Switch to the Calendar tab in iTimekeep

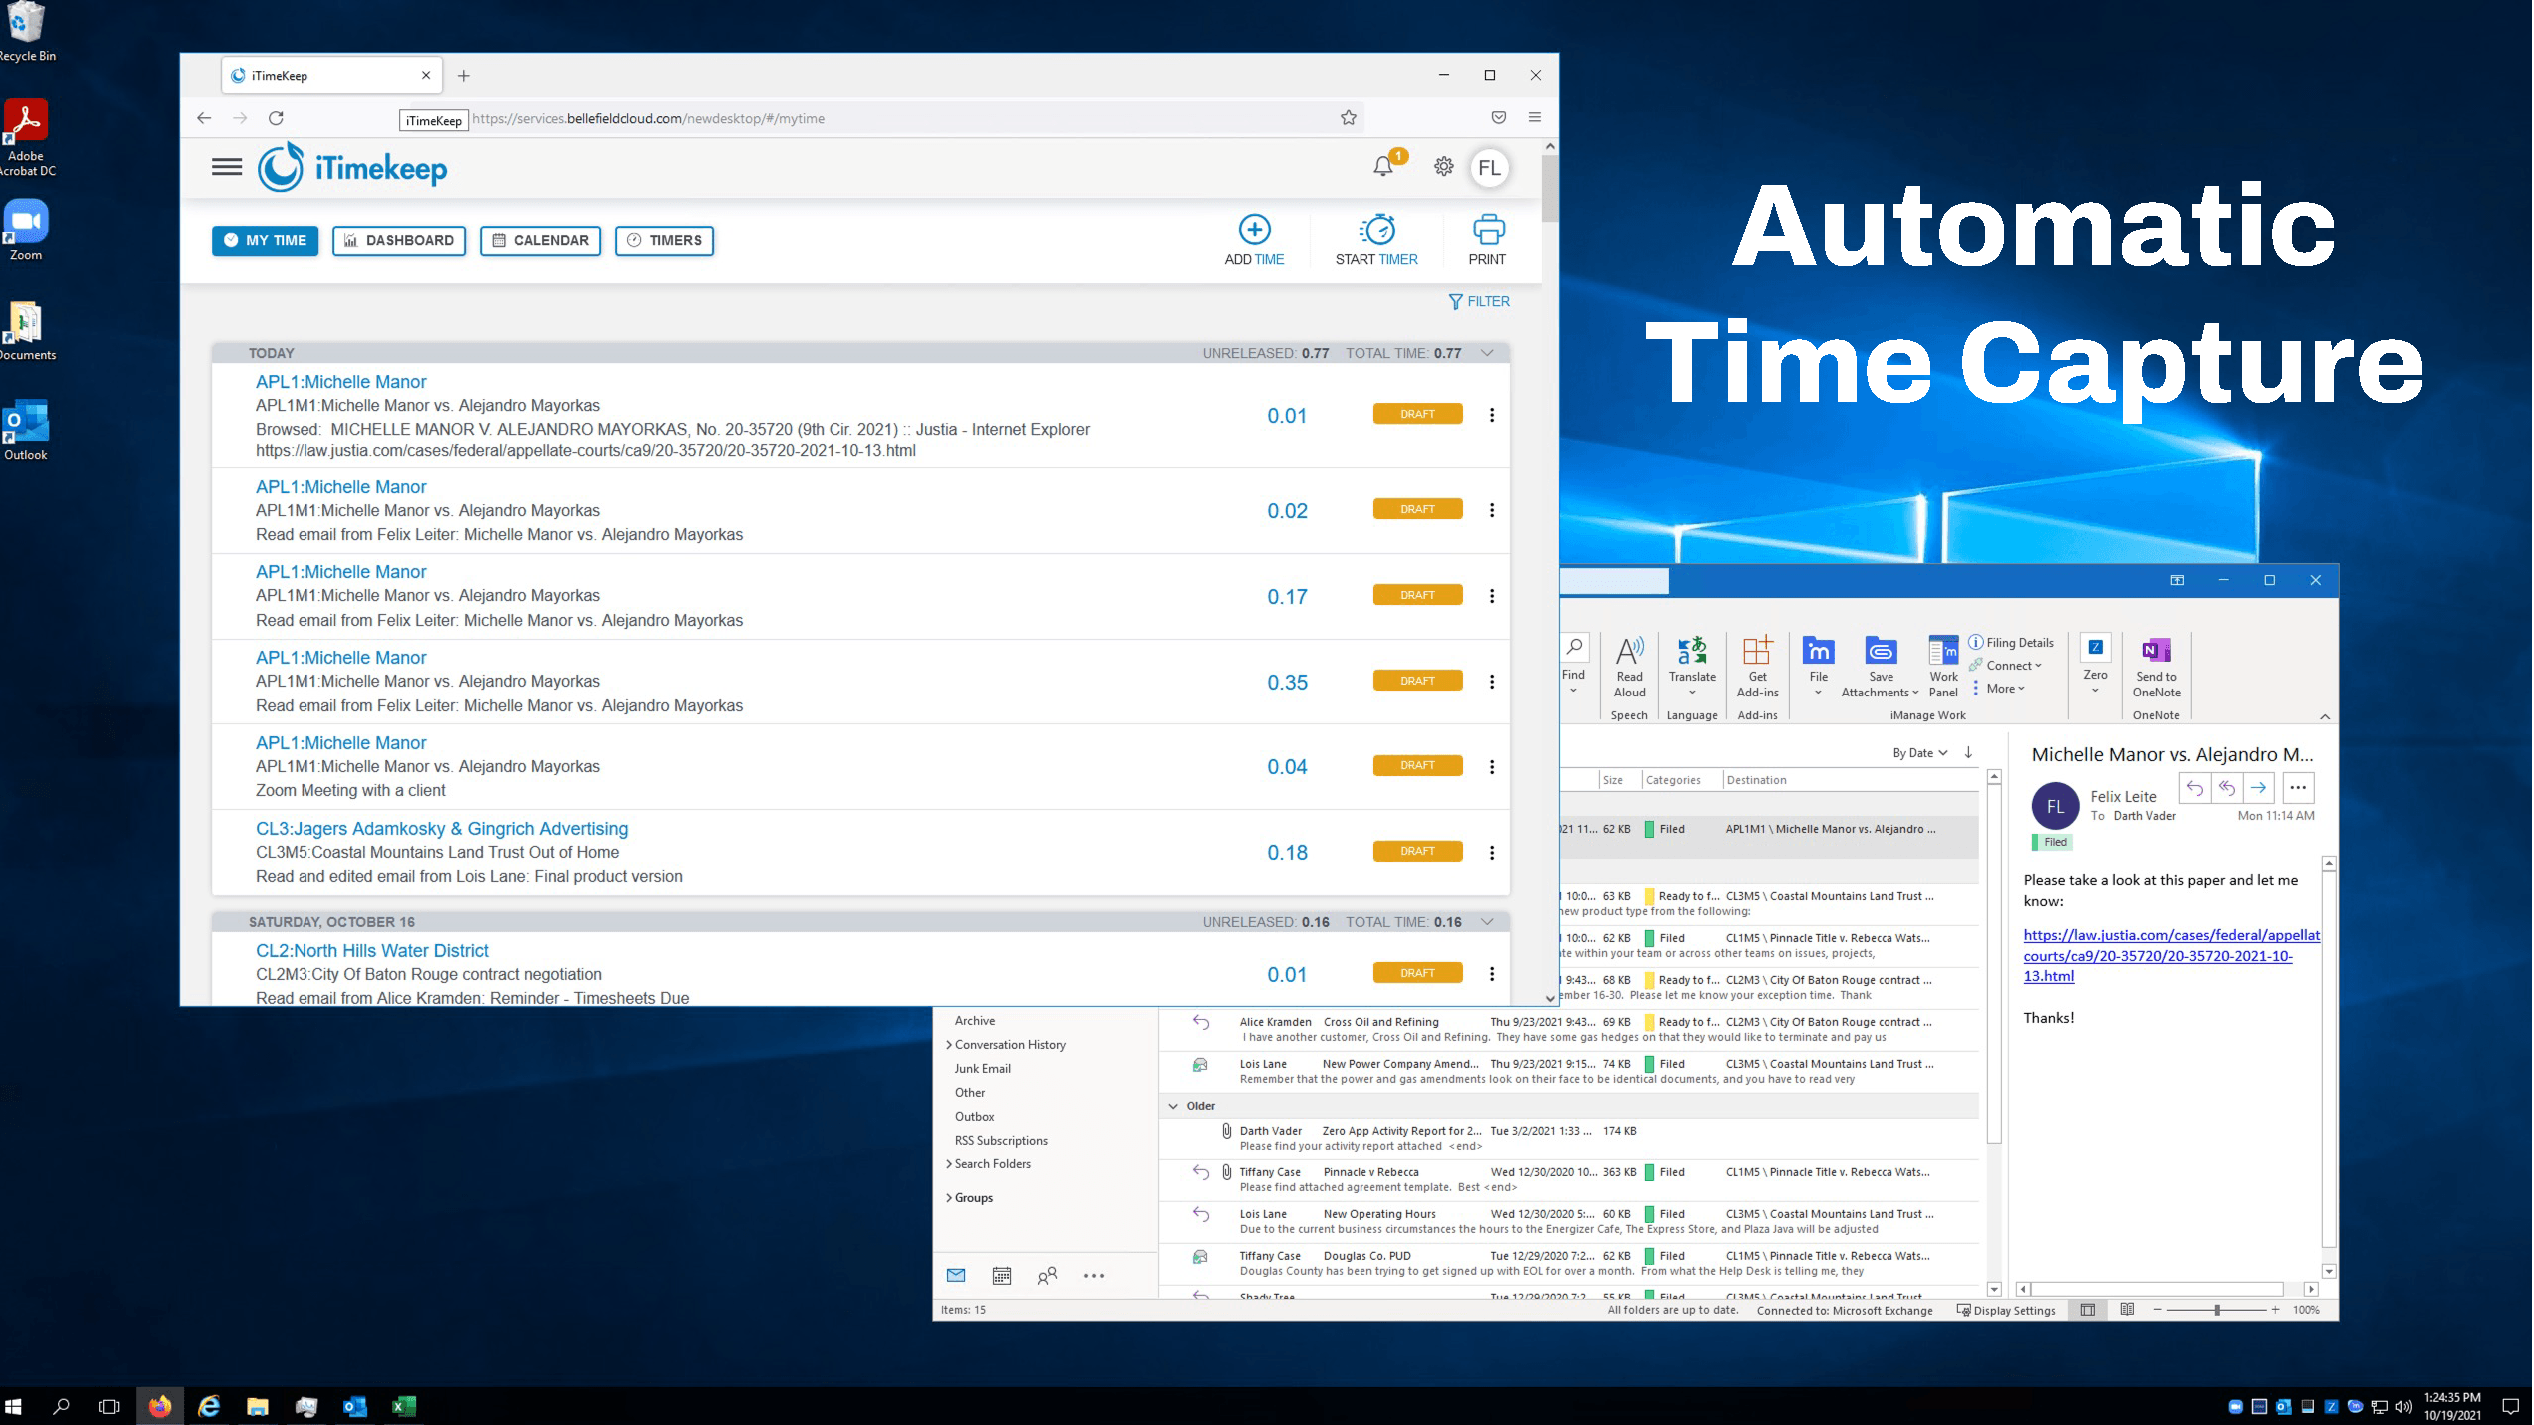[540, 241]
